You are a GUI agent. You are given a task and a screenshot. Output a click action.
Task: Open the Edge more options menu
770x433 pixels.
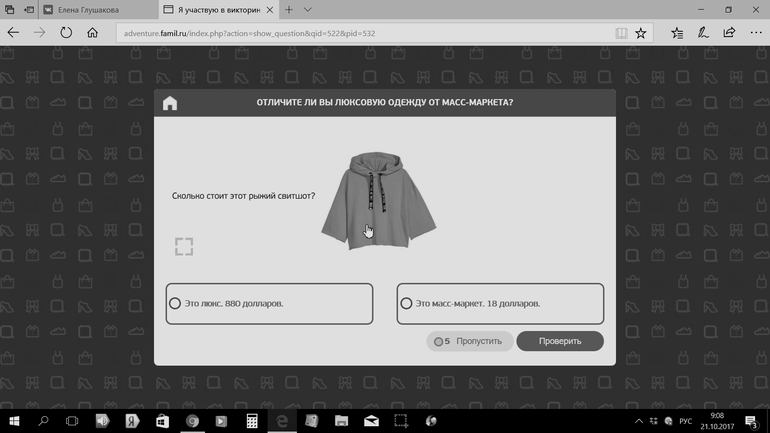(755, 33)
